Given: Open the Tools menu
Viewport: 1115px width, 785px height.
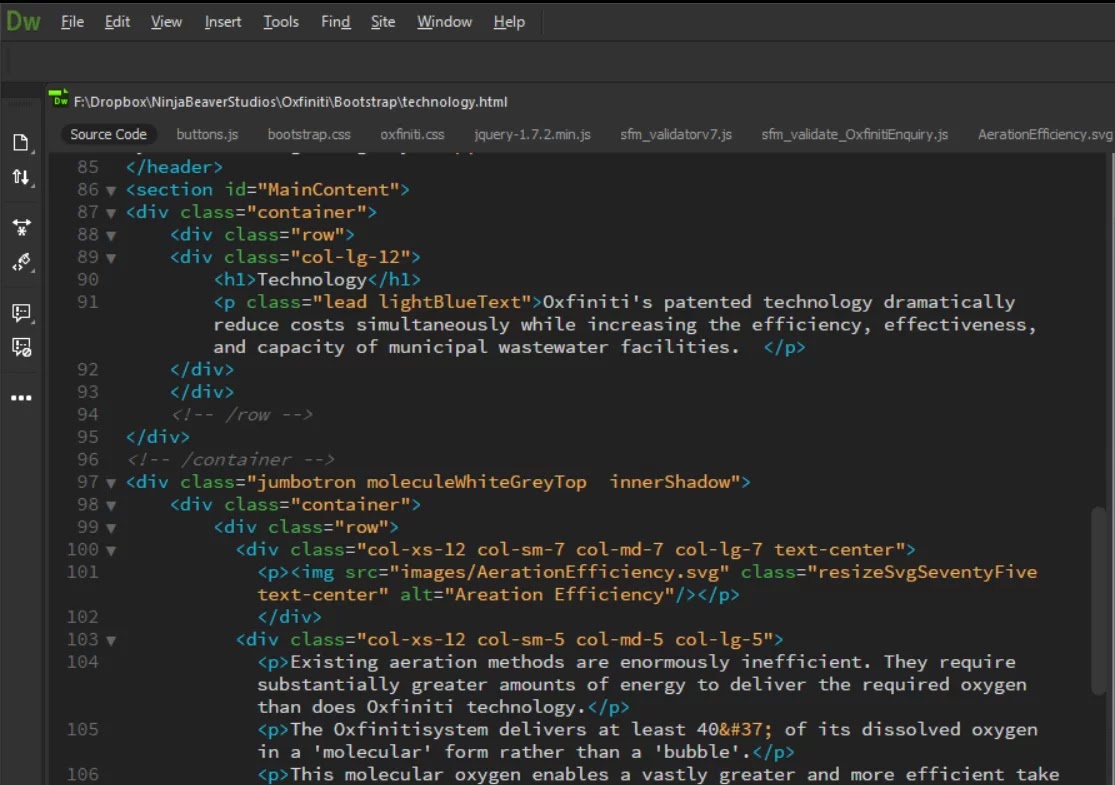Looking at the screenshot, I should 281,22.
